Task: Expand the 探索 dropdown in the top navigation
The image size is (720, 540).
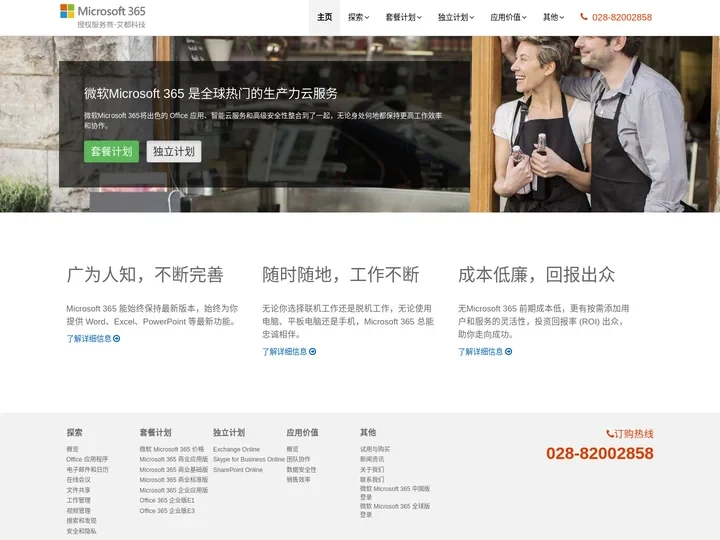Action: coord(358,17)
